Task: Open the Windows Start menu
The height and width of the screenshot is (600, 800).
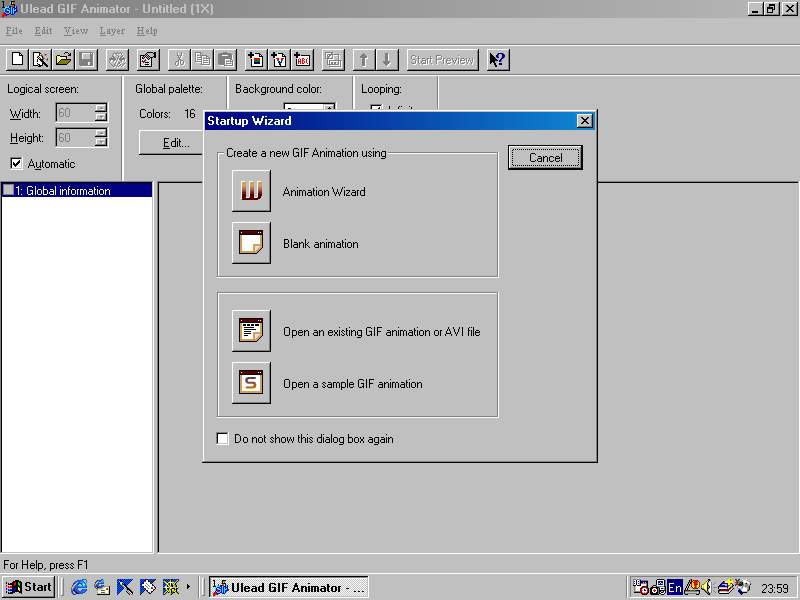Action: point(29,587)
